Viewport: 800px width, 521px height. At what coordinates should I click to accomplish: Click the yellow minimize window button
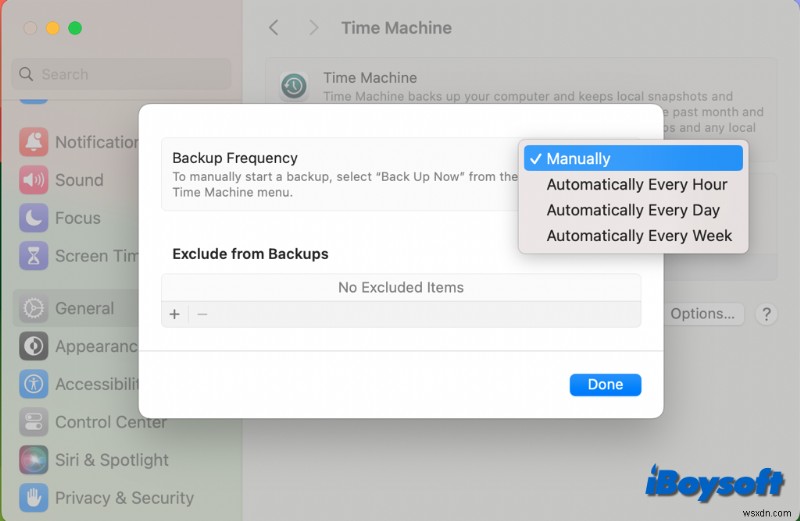pos(53,28)
